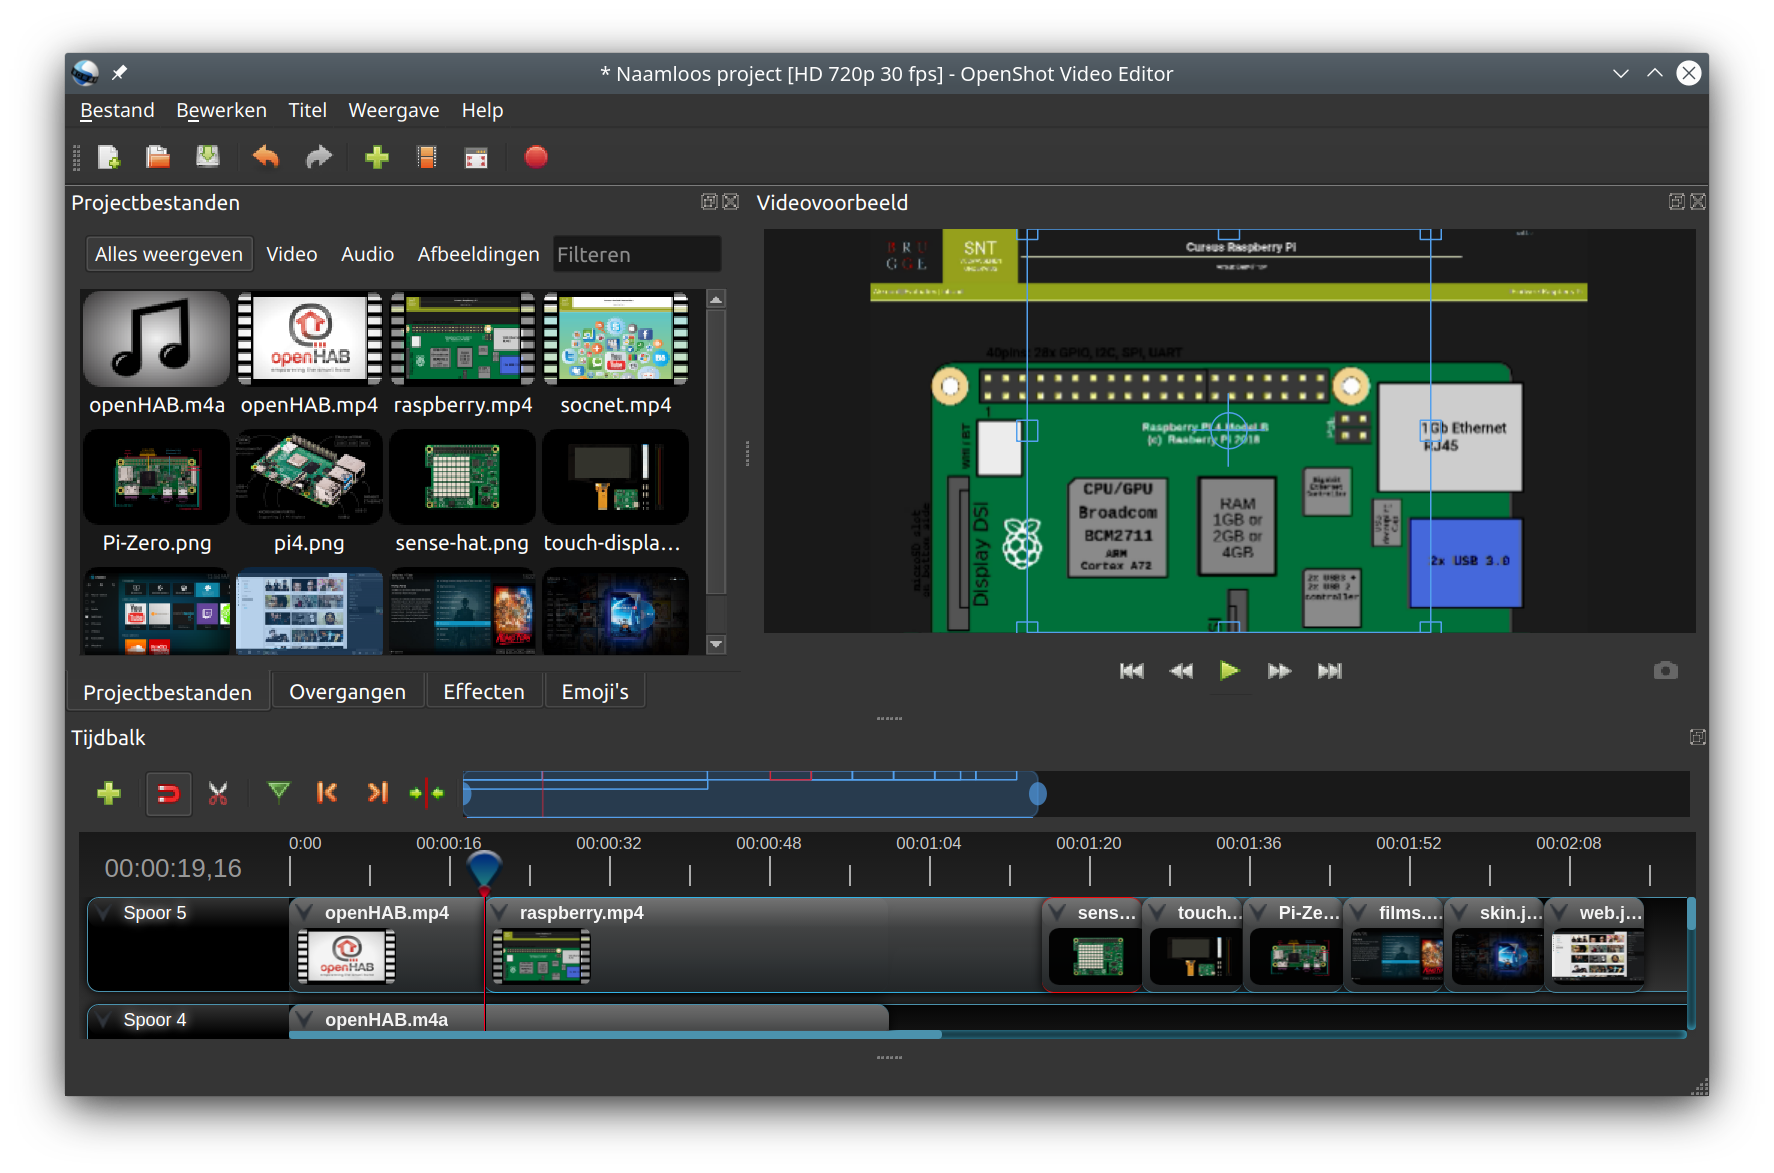Import files with the green plus icon

(377, 157)
